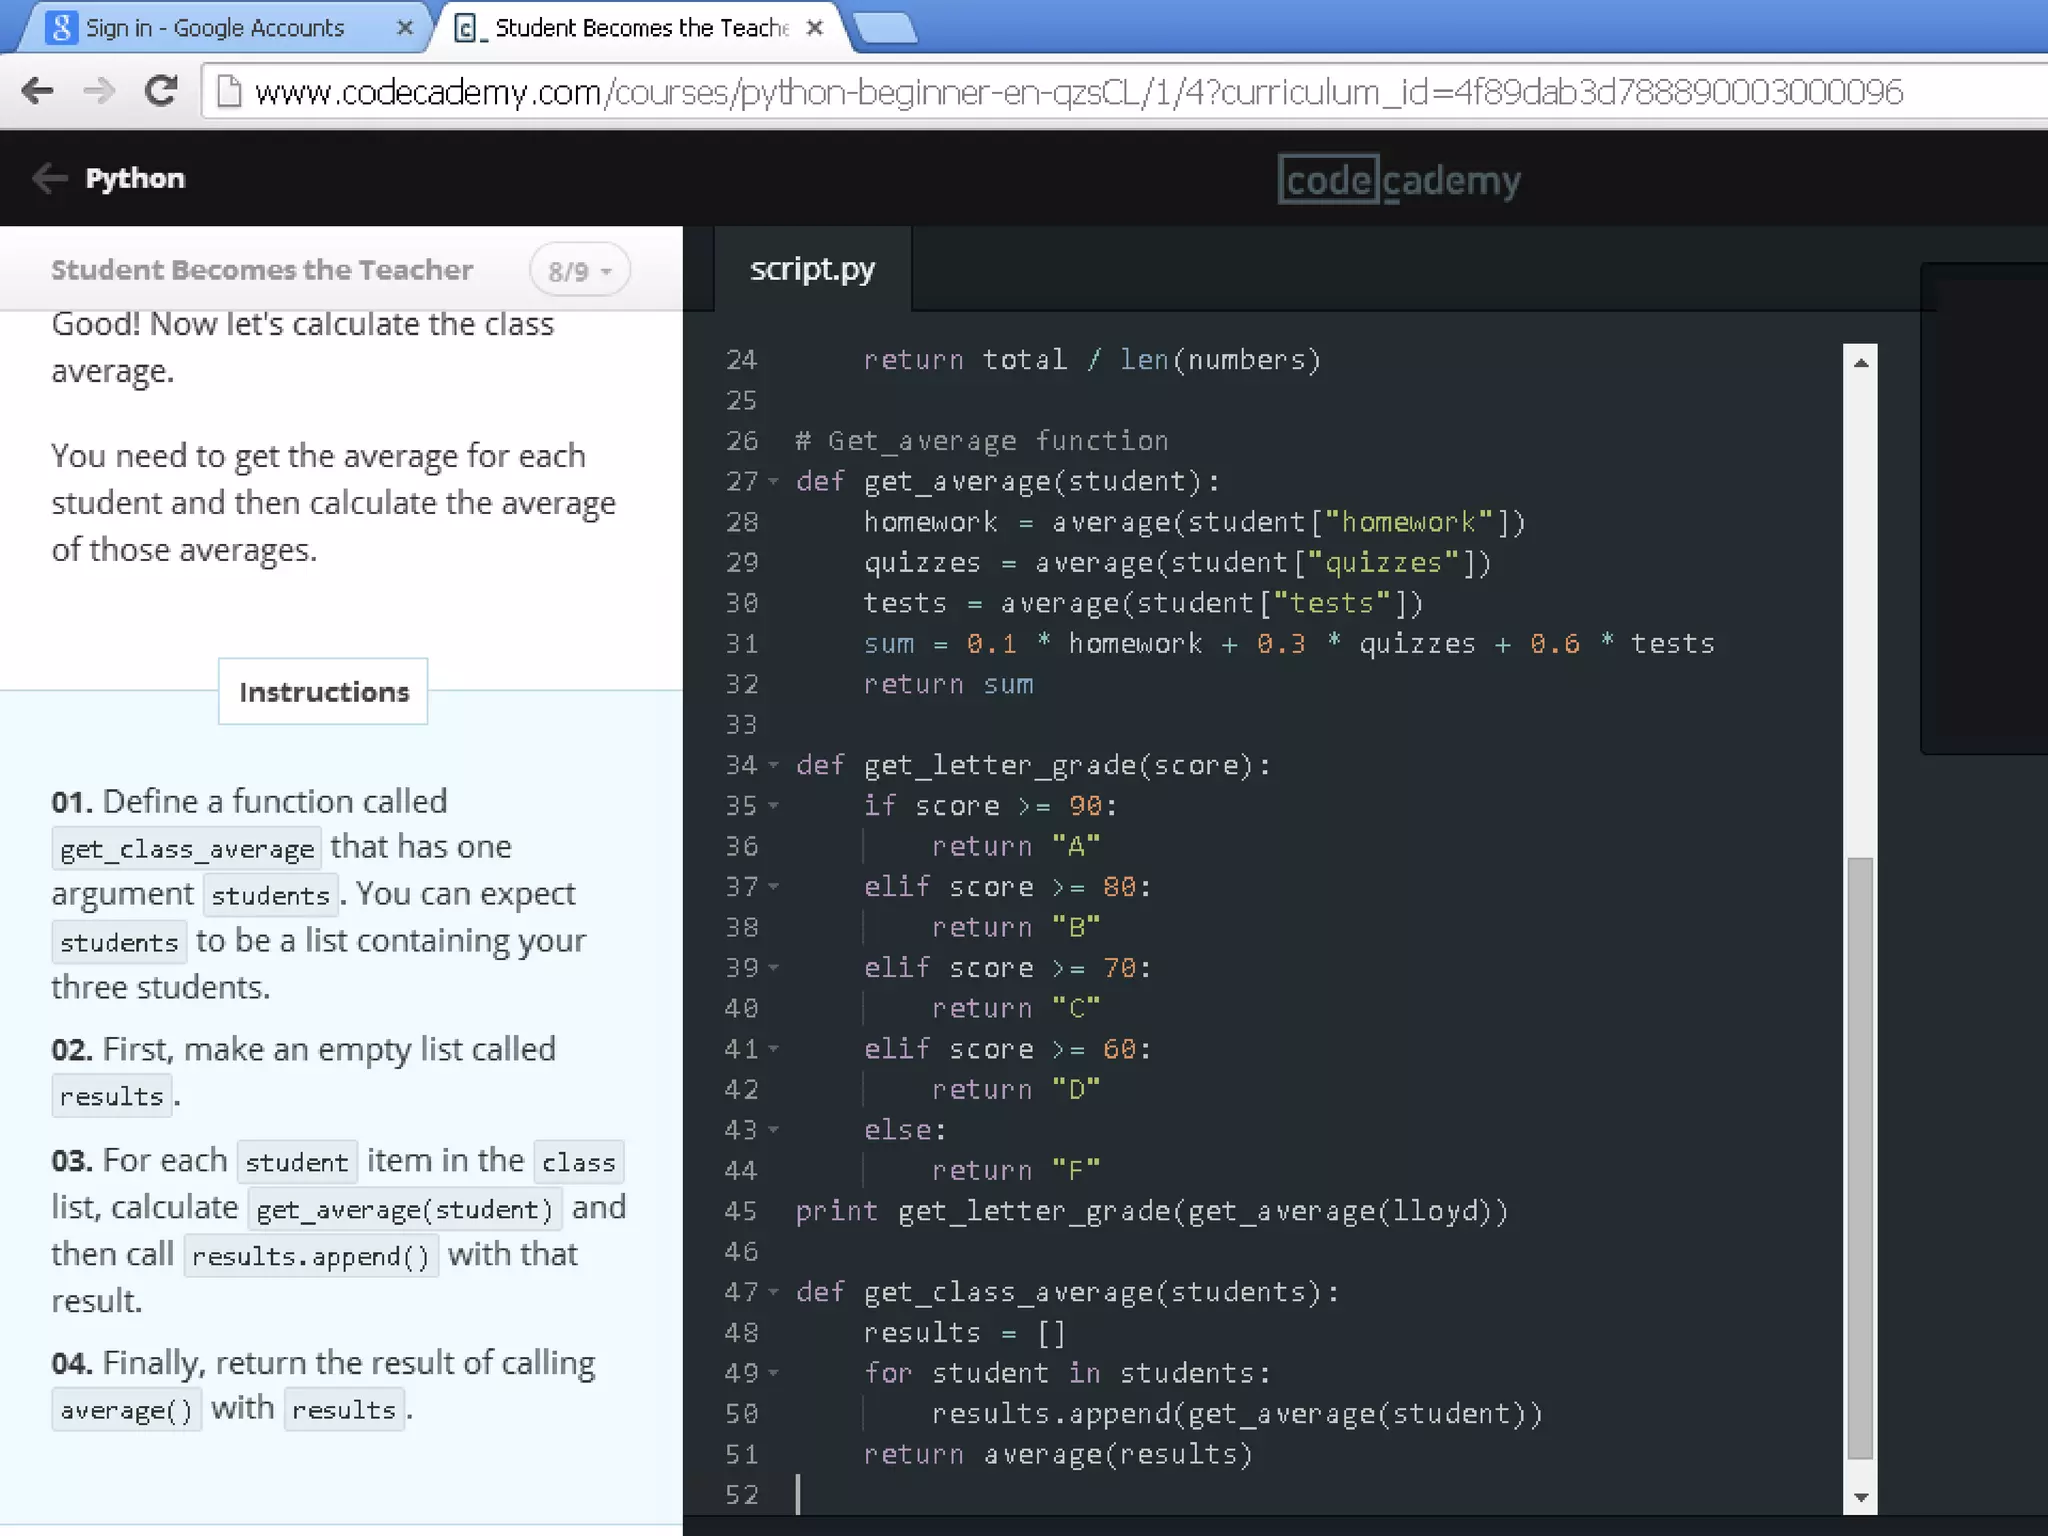This screenshot has height=1536, width=2048.
Task: Fold the elif score >= 70 block at line 39
Action: click(x=773, y=968)
